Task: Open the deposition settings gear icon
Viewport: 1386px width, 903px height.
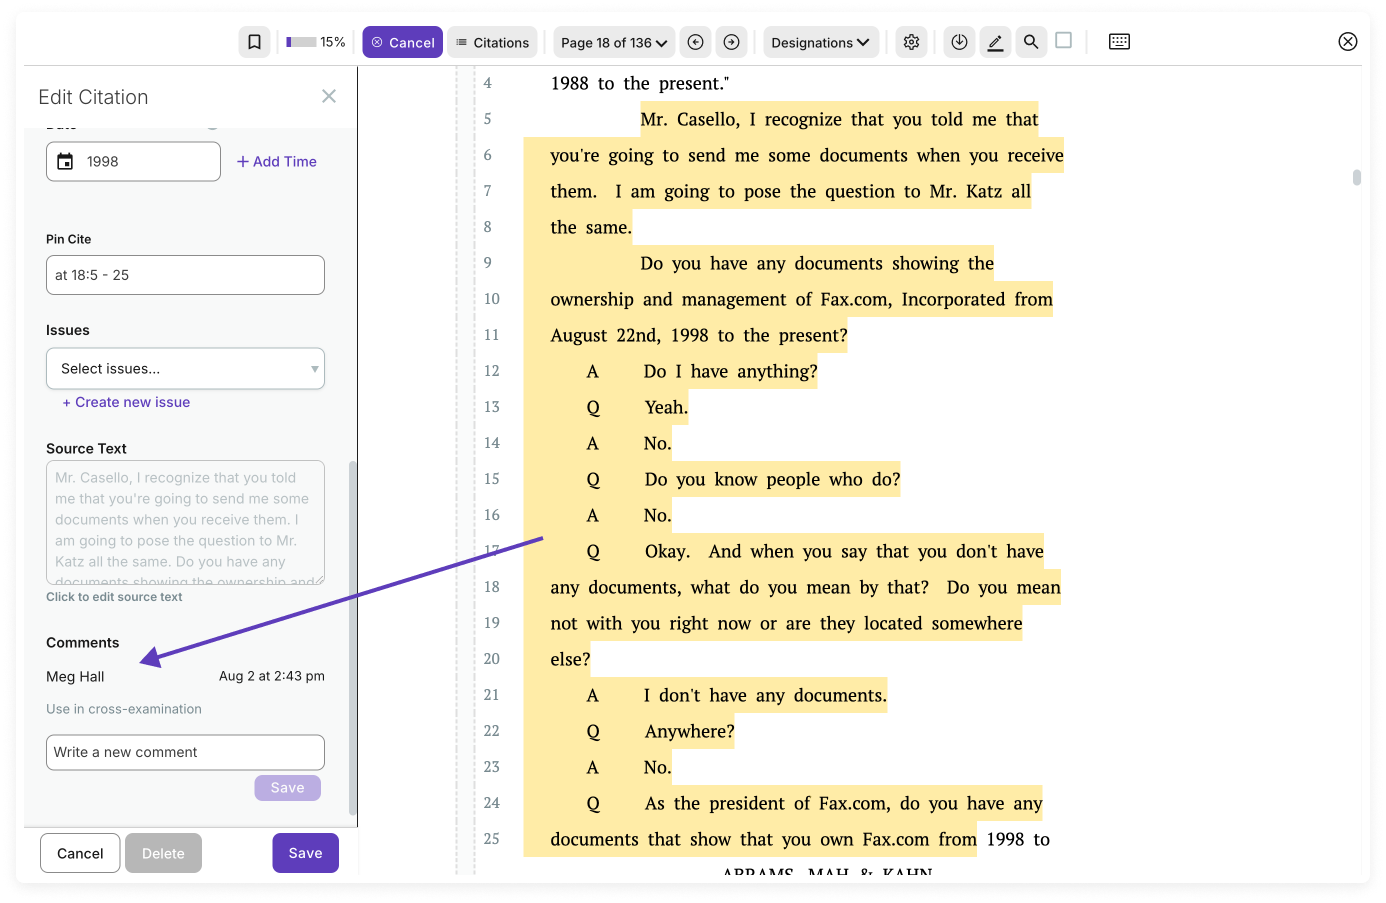Action: click(x=911, y=42)
